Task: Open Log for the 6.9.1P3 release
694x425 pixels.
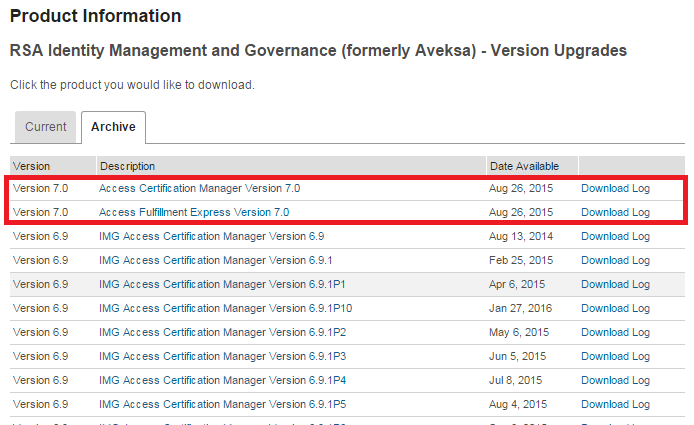Action: (x=641, y=356)
